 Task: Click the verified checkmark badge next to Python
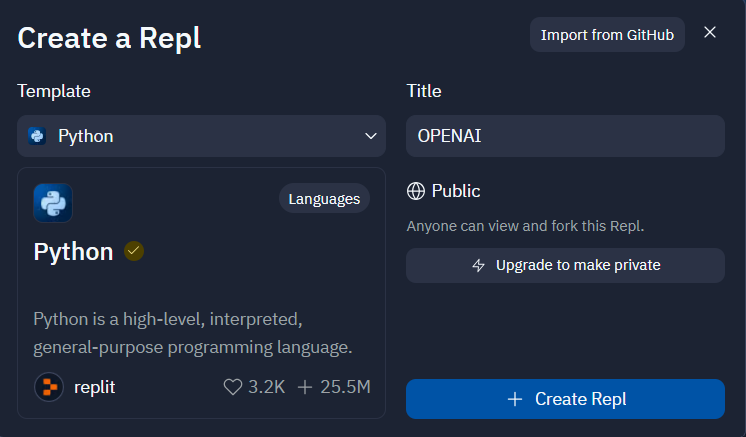point(134,251)
